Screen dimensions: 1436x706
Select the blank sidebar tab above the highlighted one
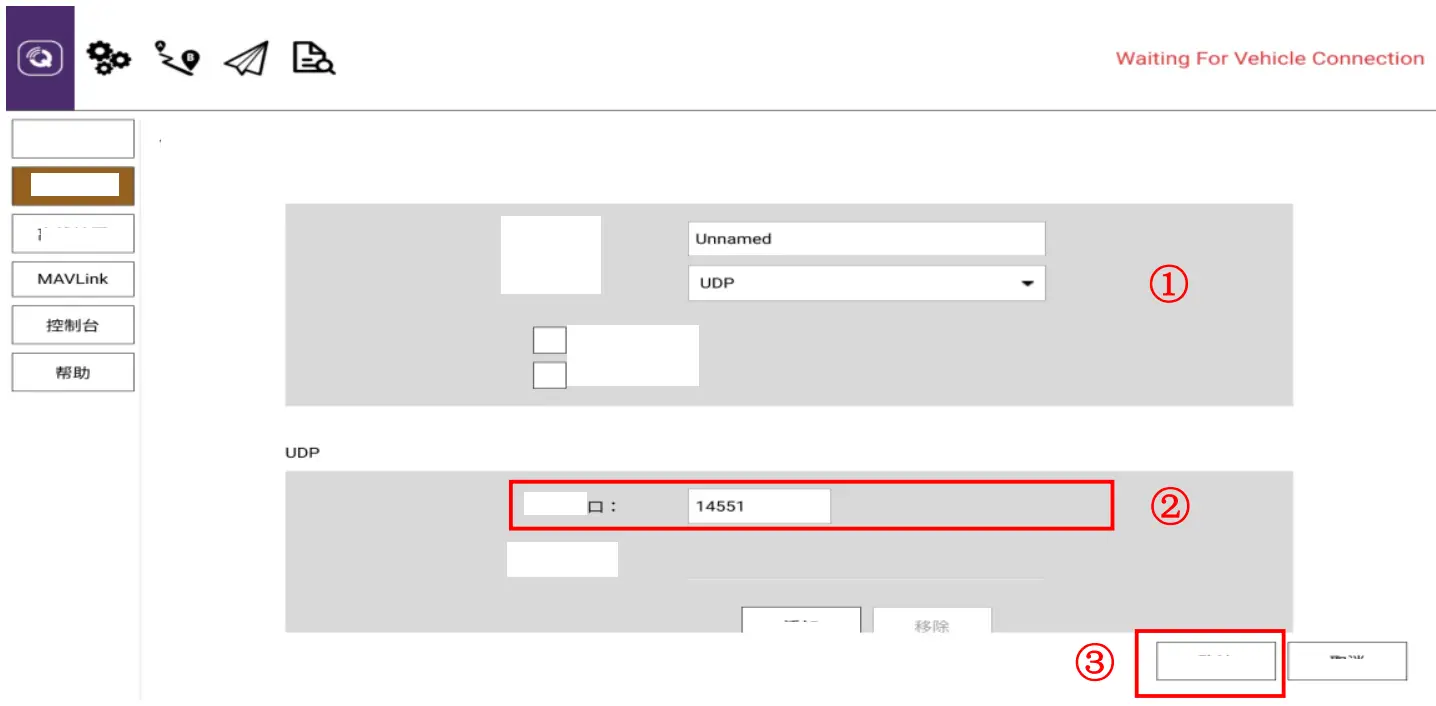coord(73,139)
